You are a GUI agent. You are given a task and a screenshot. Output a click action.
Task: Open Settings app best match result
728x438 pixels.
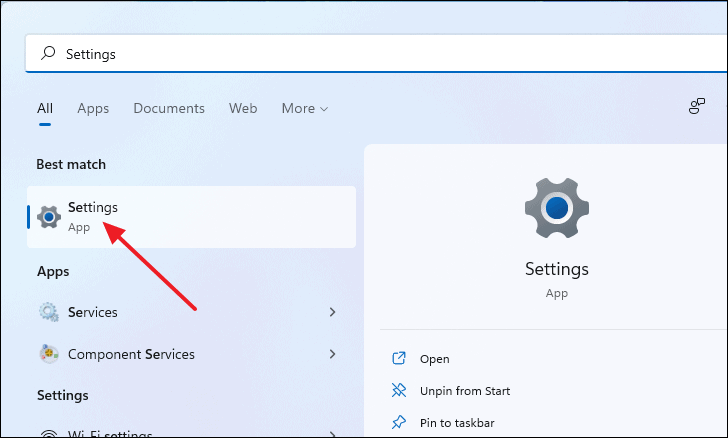click(x=191, y=217)
